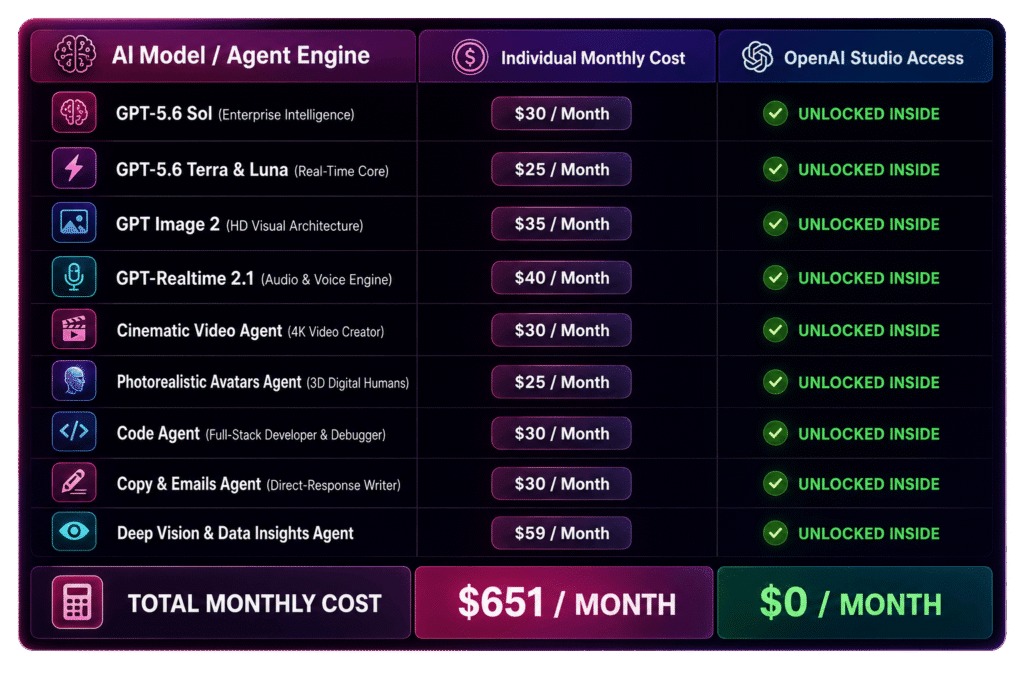Click the picture icon for GPT Image 2
The width and height of the screenshot is (1024, 683).
point(74,223)
